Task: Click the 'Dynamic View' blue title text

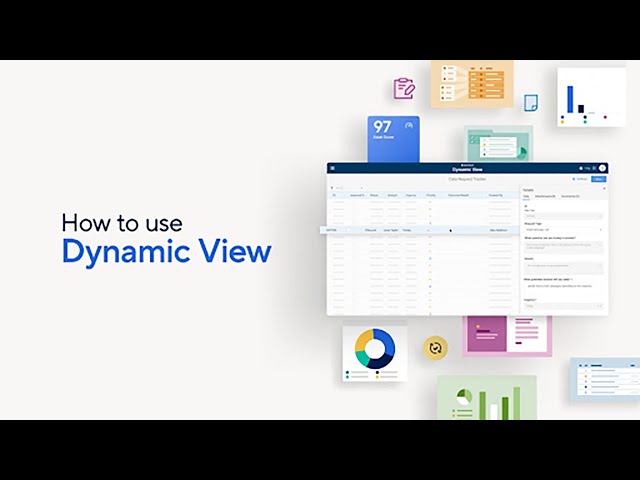Action: (167, 252)
